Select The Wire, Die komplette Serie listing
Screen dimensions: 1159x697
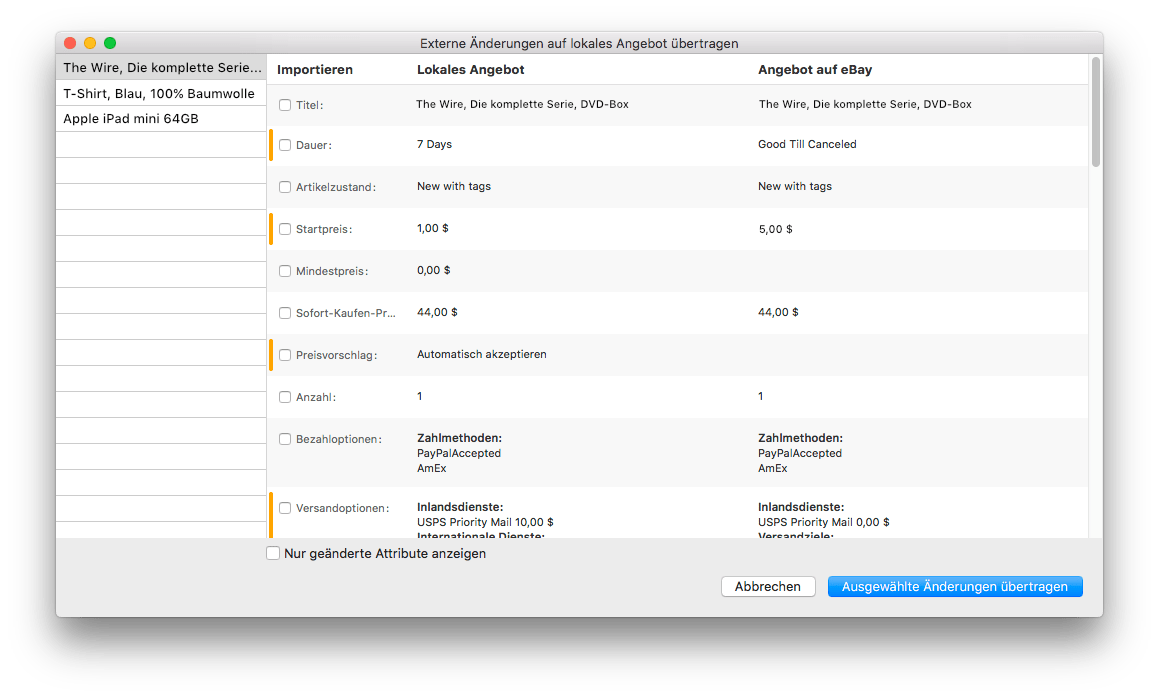pyautogui.click(x=161, y=67)
